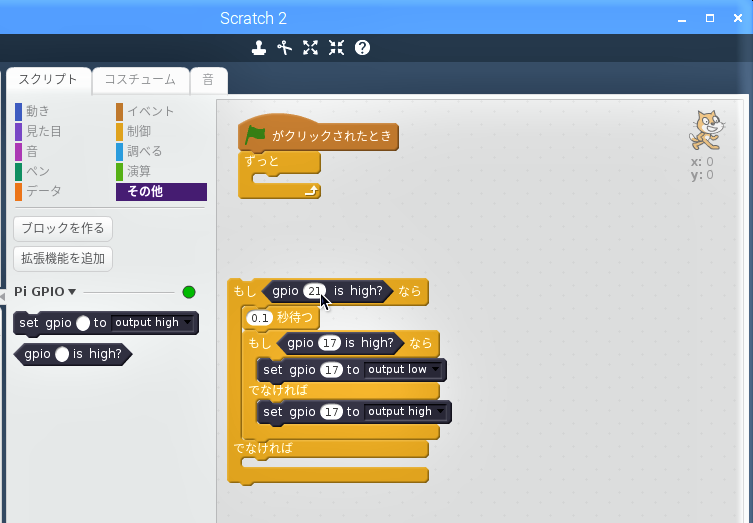Click the 17 field in set output high block
The width and height of the screenshot is (753, 523).
point(331,412)
